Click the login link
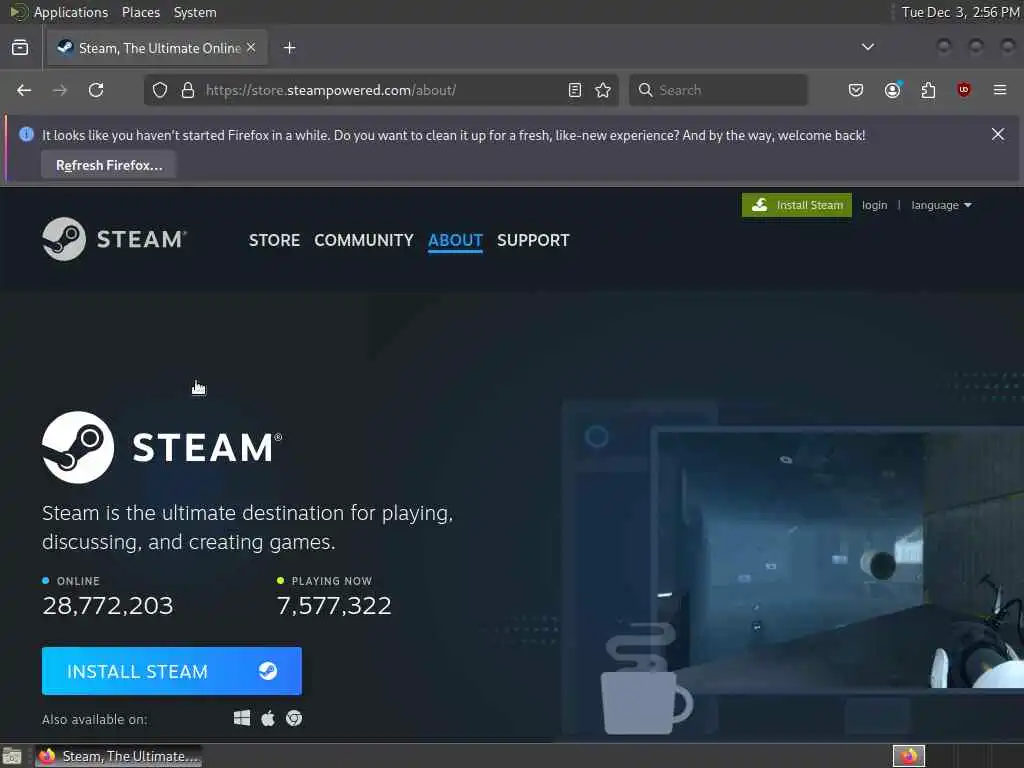The width and height of the screenshot is (1024, 768). (874, 205)
